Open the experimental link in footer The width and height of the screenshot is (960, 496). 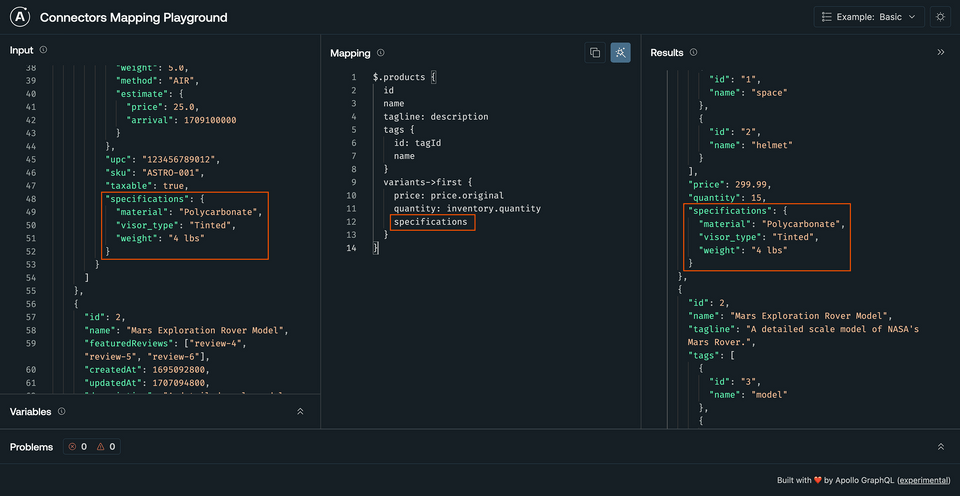click(x=924, y=481)
